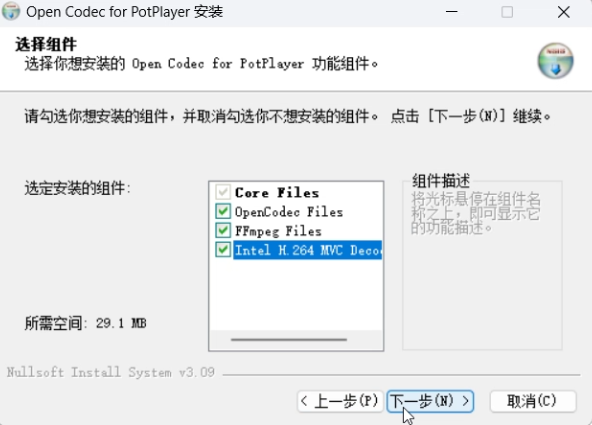Uncheck the OpenCodec Files checkbox

223,211
